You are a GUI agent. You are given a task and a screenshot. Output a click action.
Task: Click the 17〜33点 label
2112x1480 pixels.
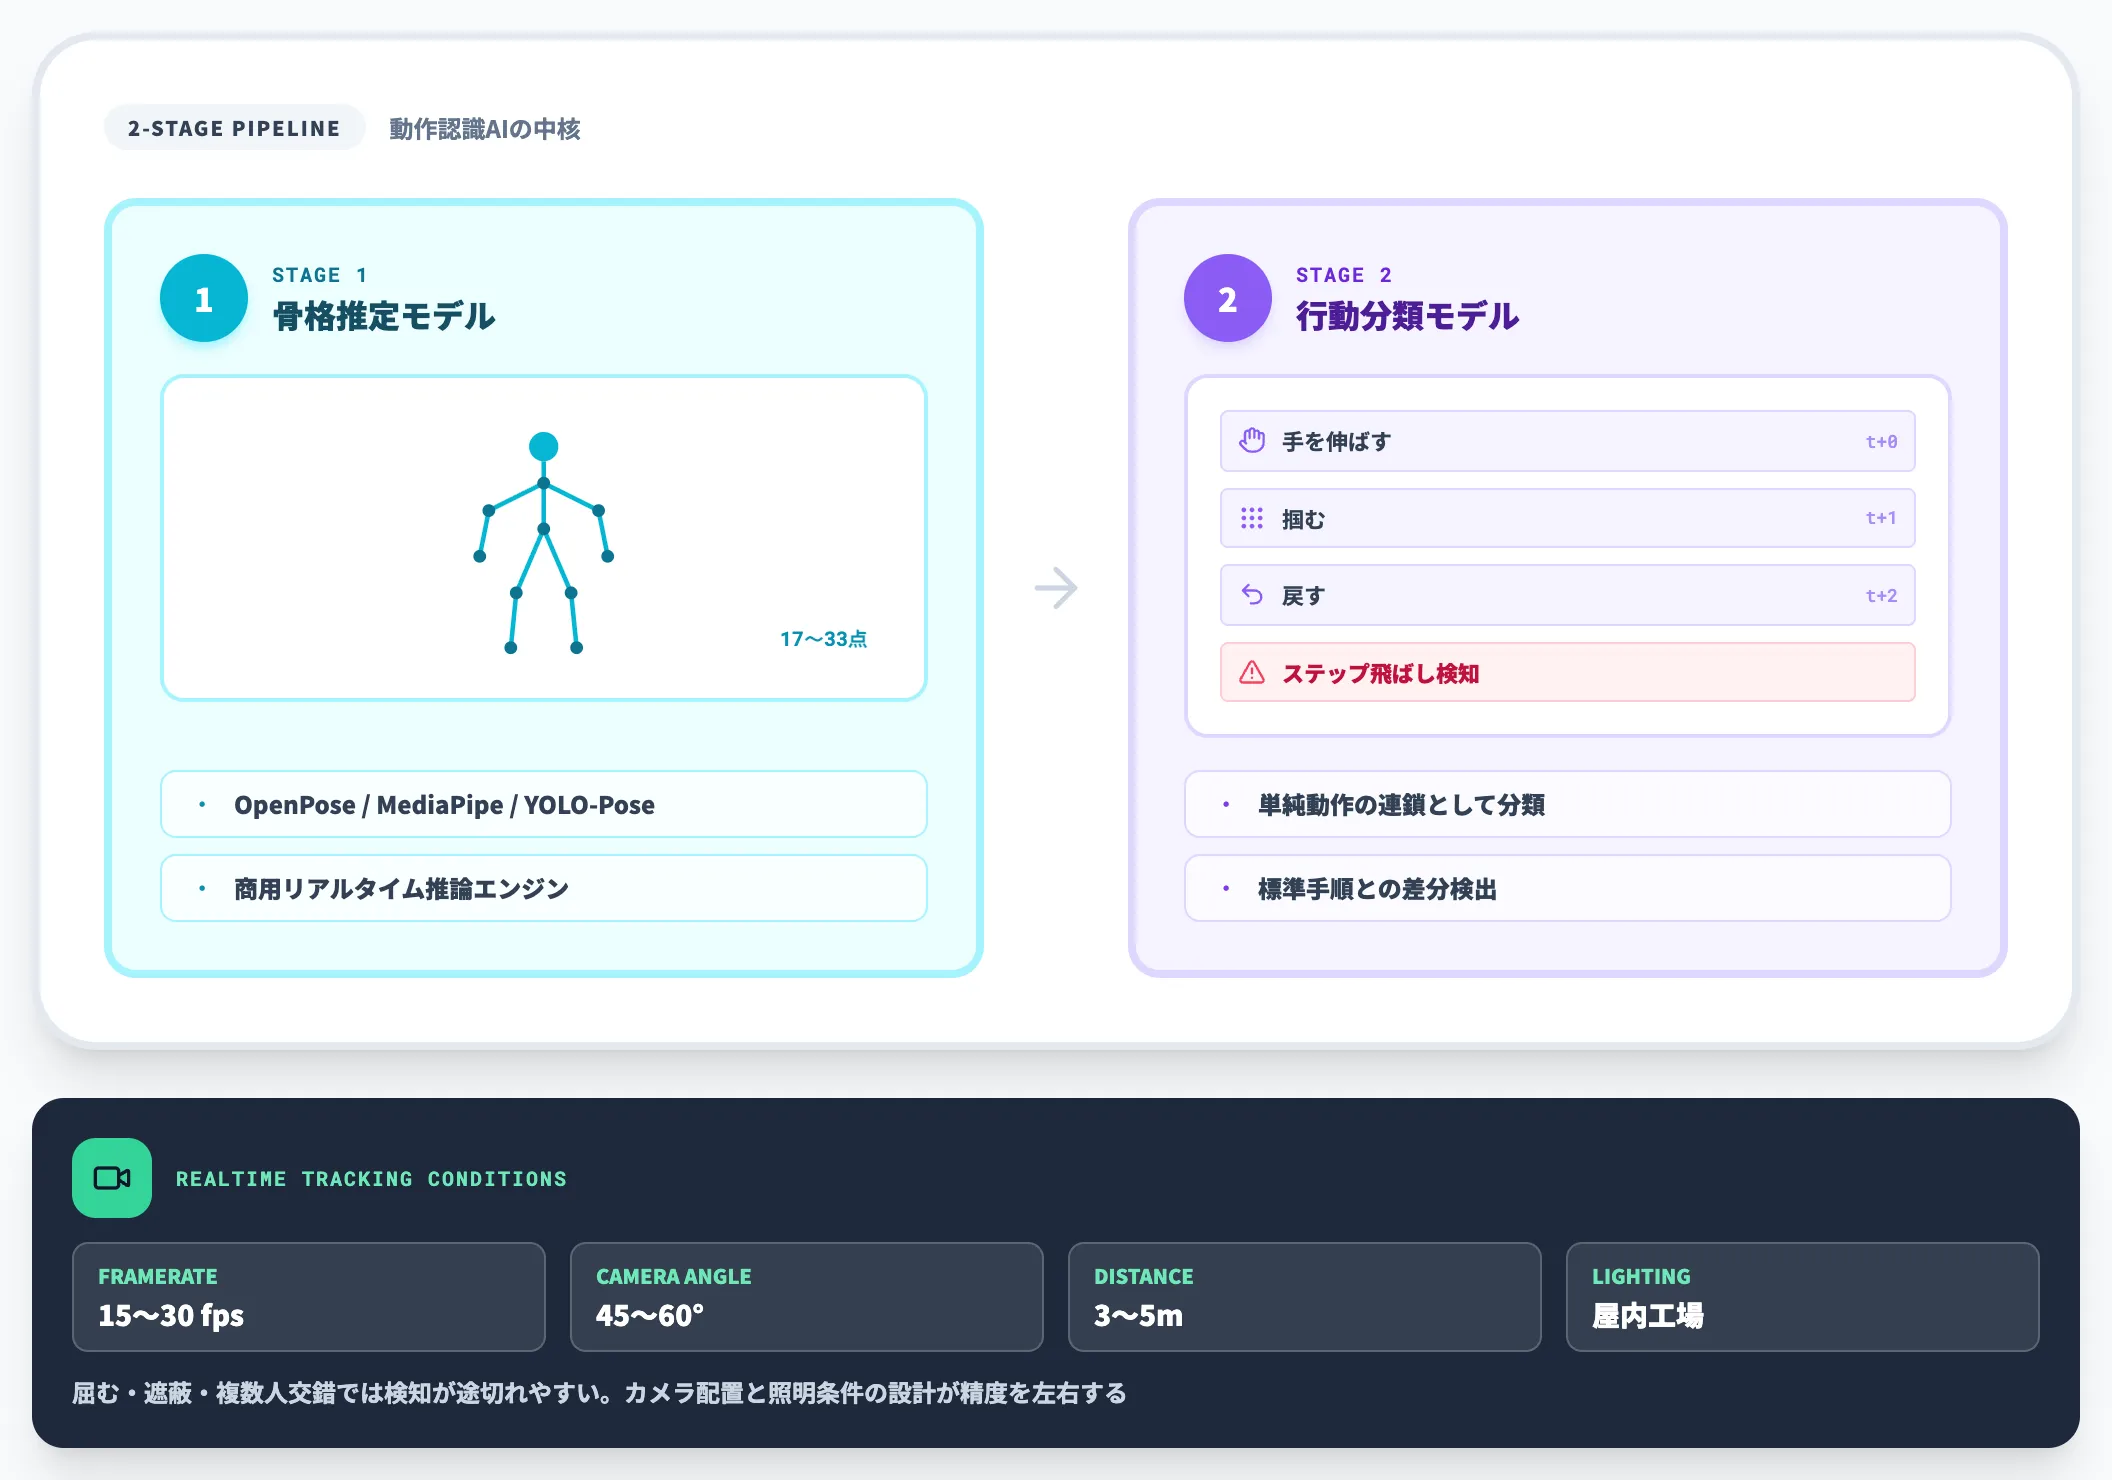[x=823, y=639]
